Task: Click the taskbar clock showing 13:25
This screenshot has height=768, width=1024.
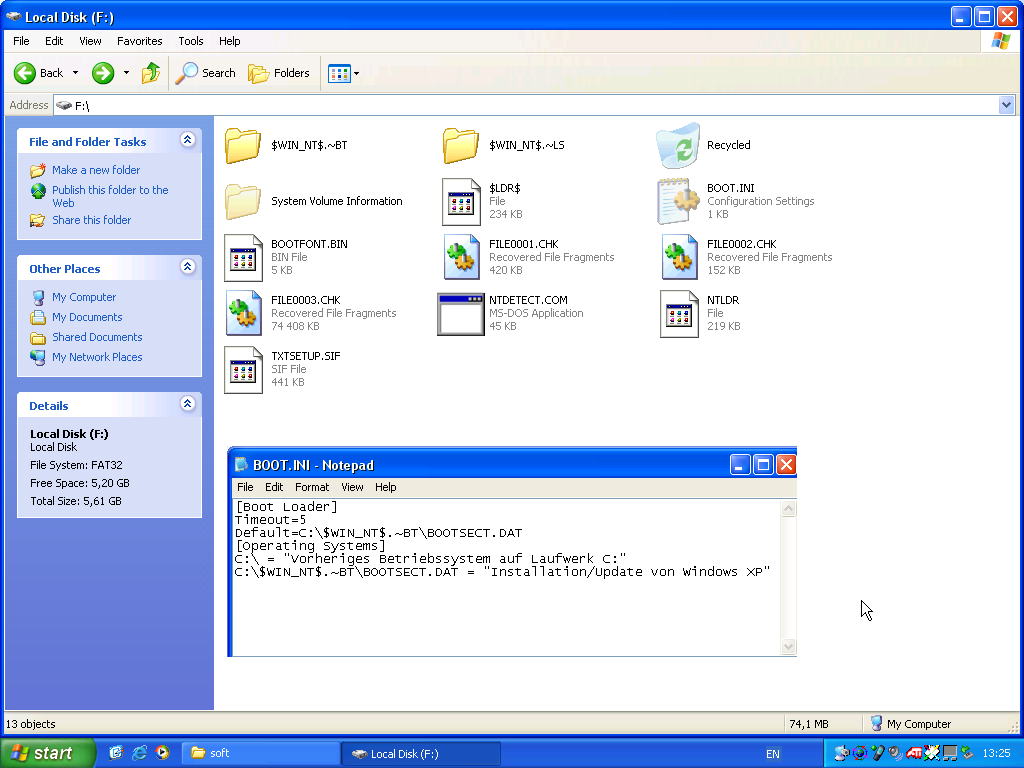Action: [x=996, y=754]
